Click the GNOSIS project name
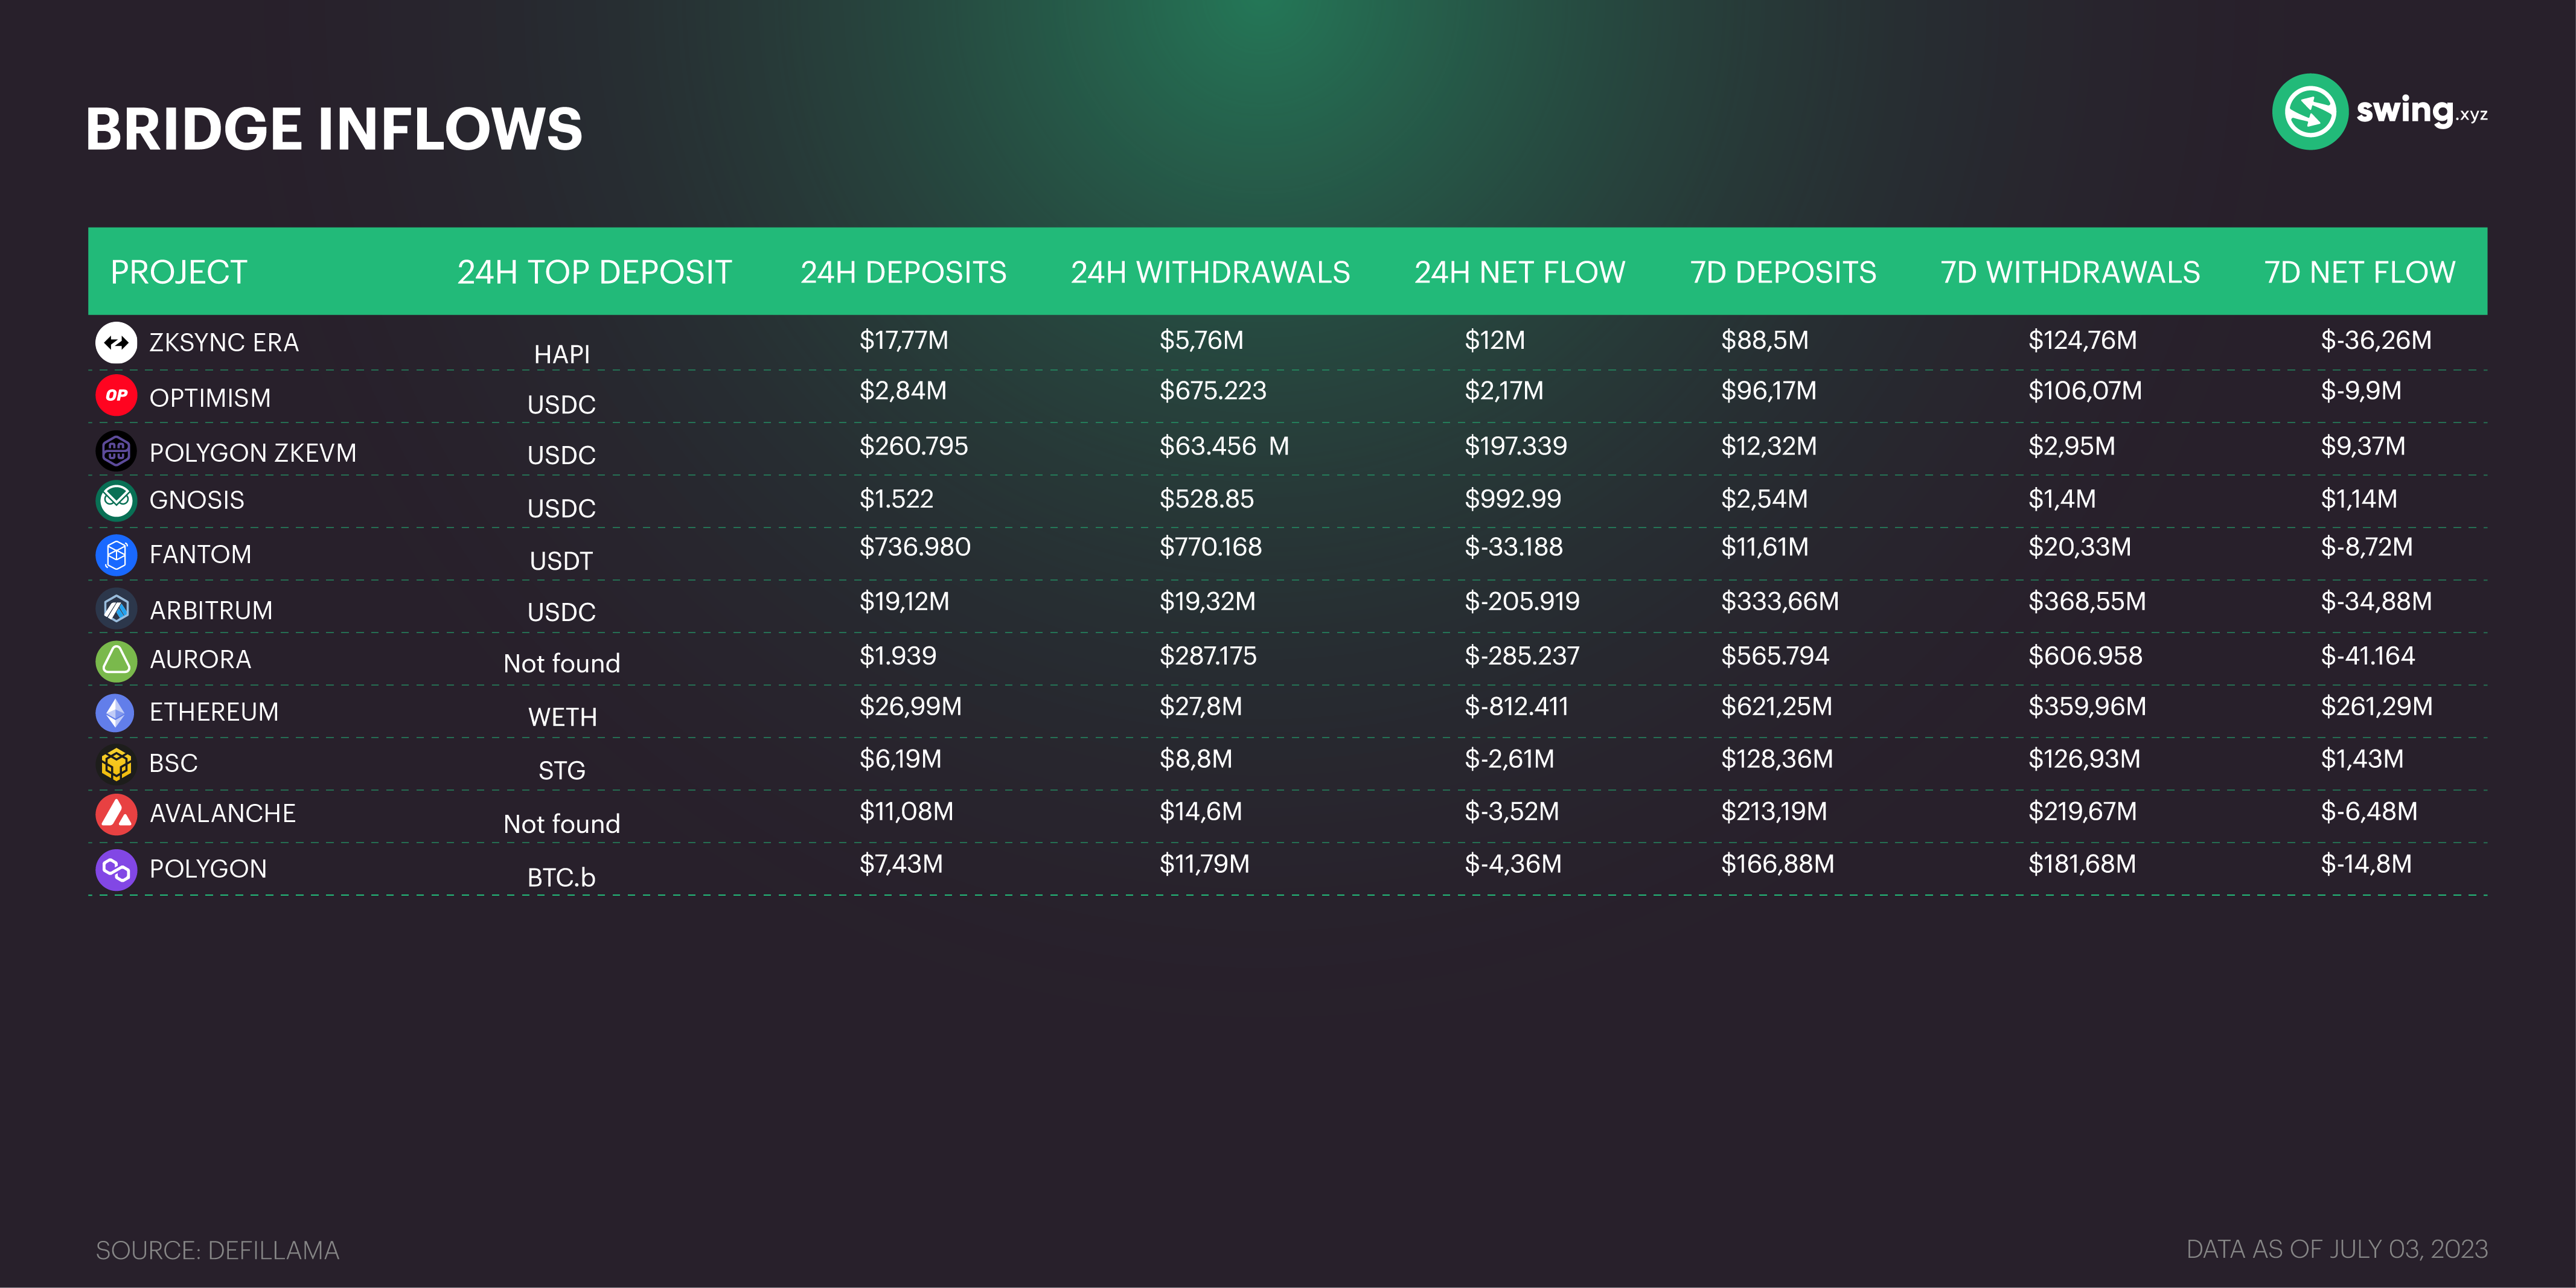Viewport: 2576px width, 1288px height. (197, 500)
